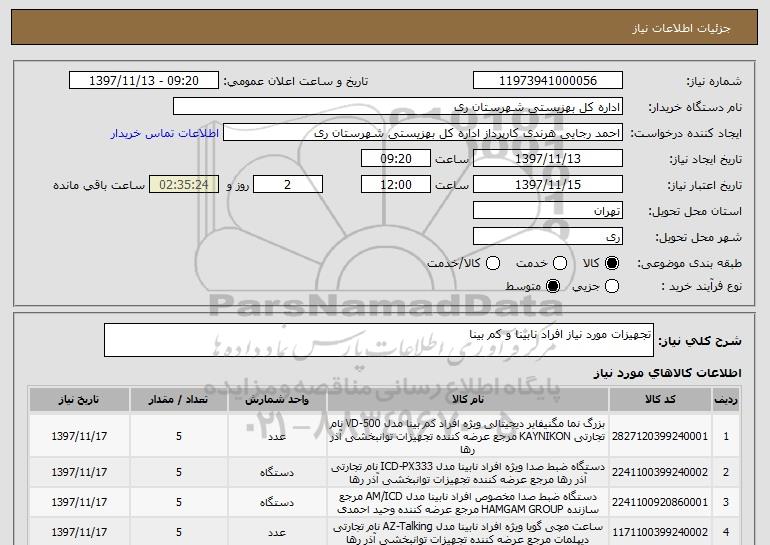Click the تعداد / مقدار column header
770x545 pixels.
pyautogui.click(x=178, y=400)
